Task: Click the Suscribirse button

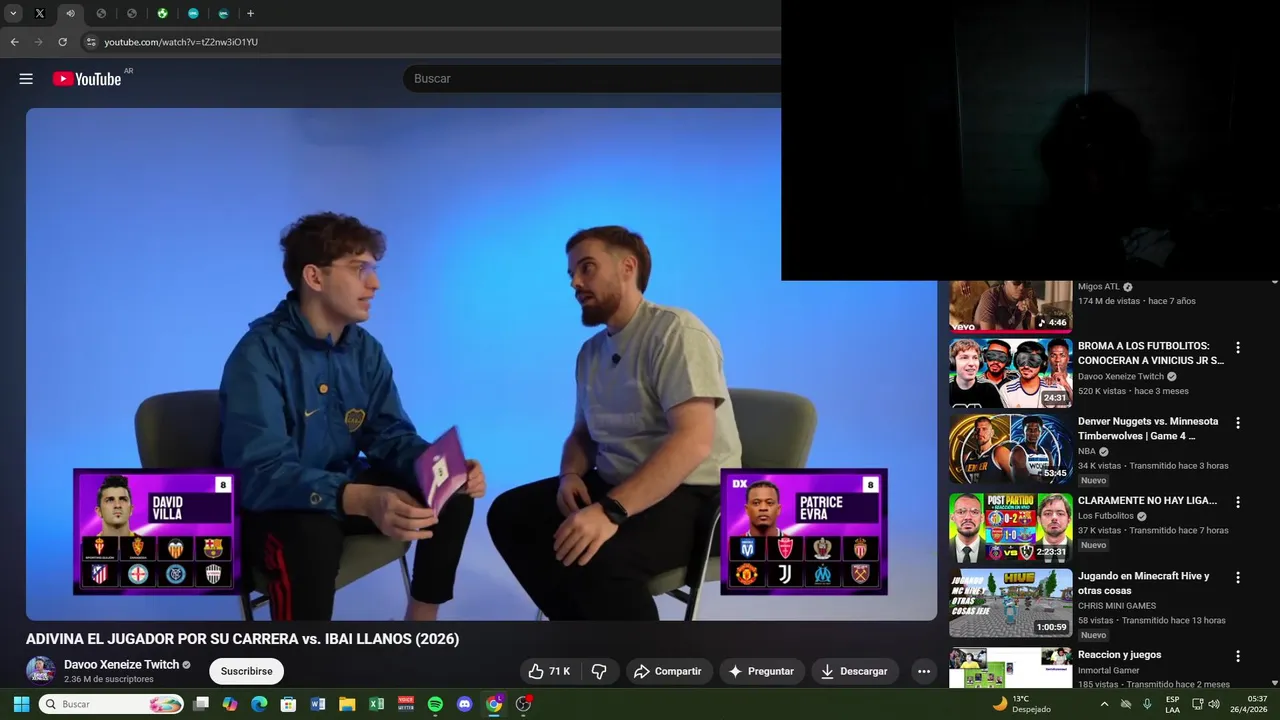Action: (246, 671)
